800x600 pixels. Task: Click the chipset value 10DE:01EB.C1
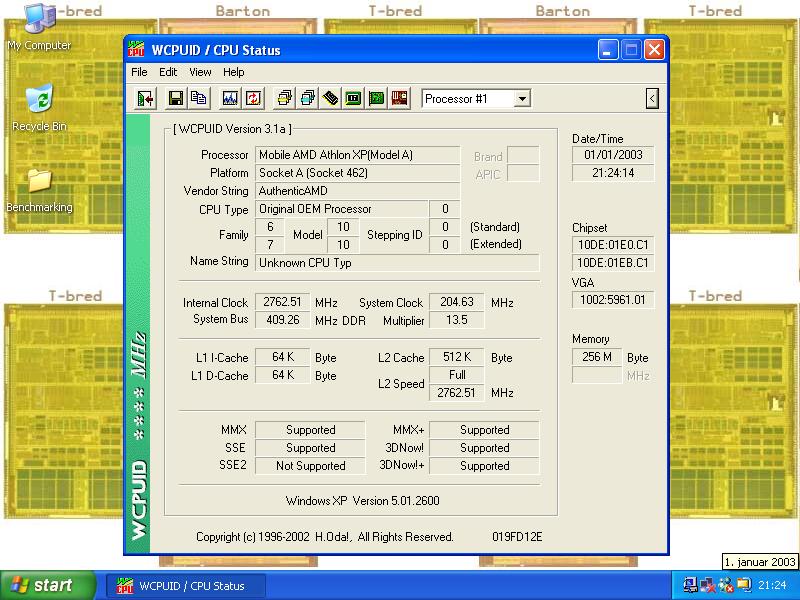click(613, 263)
